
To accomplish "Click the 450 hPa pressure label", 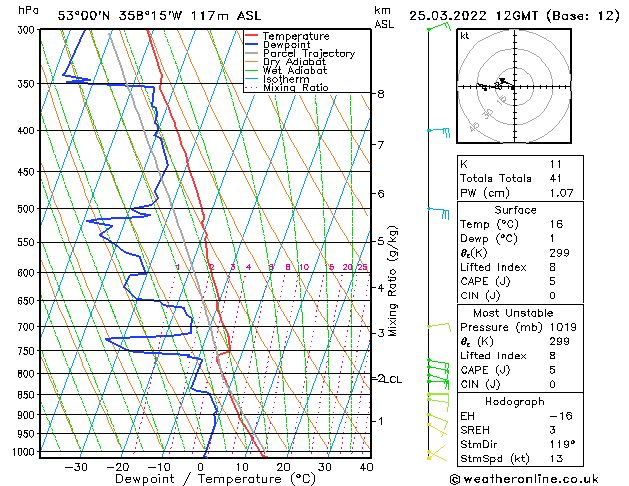I will pos(28,172).
